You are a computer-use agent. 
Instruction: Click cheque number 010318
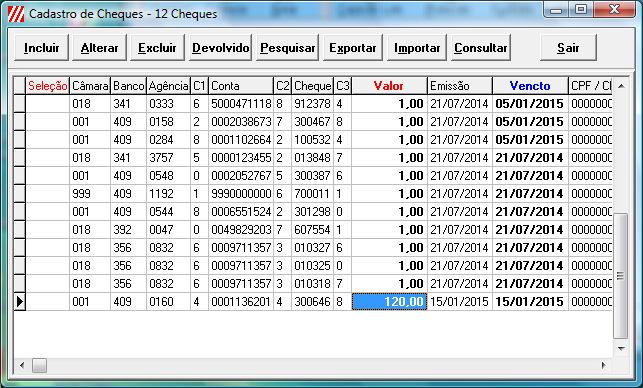312,284
